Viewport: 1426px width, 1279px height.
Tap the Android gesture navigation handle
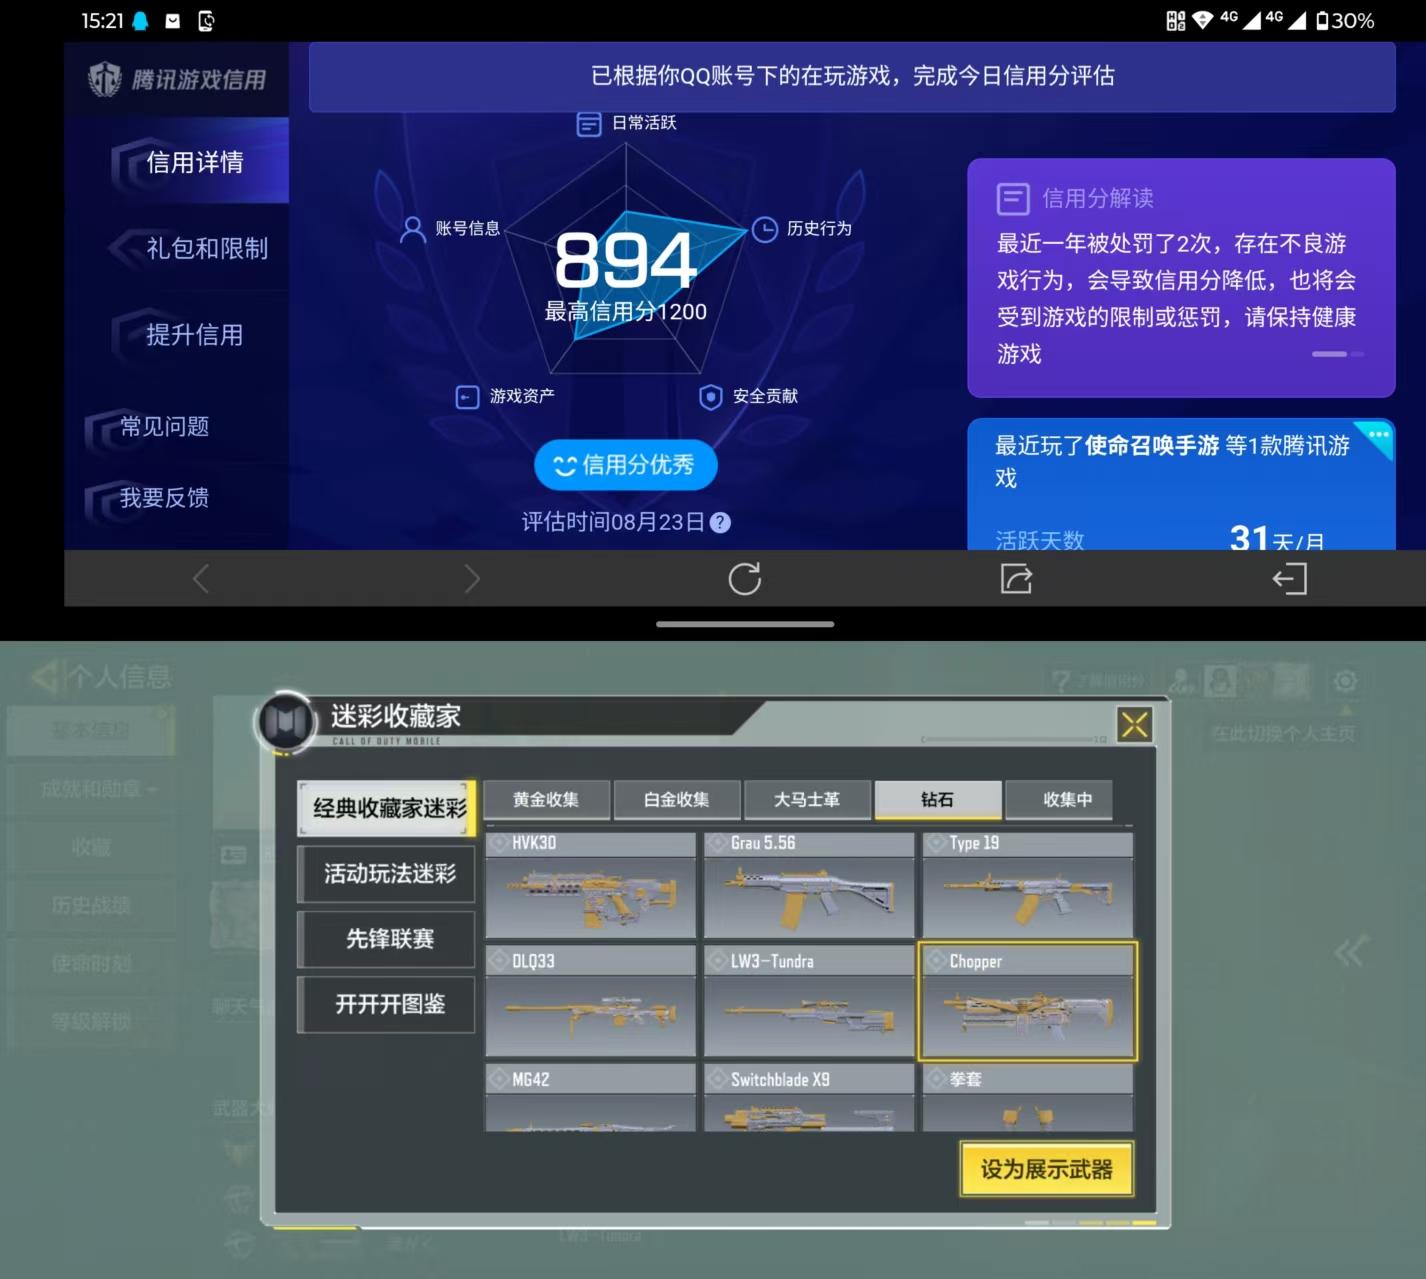(745, 624)
